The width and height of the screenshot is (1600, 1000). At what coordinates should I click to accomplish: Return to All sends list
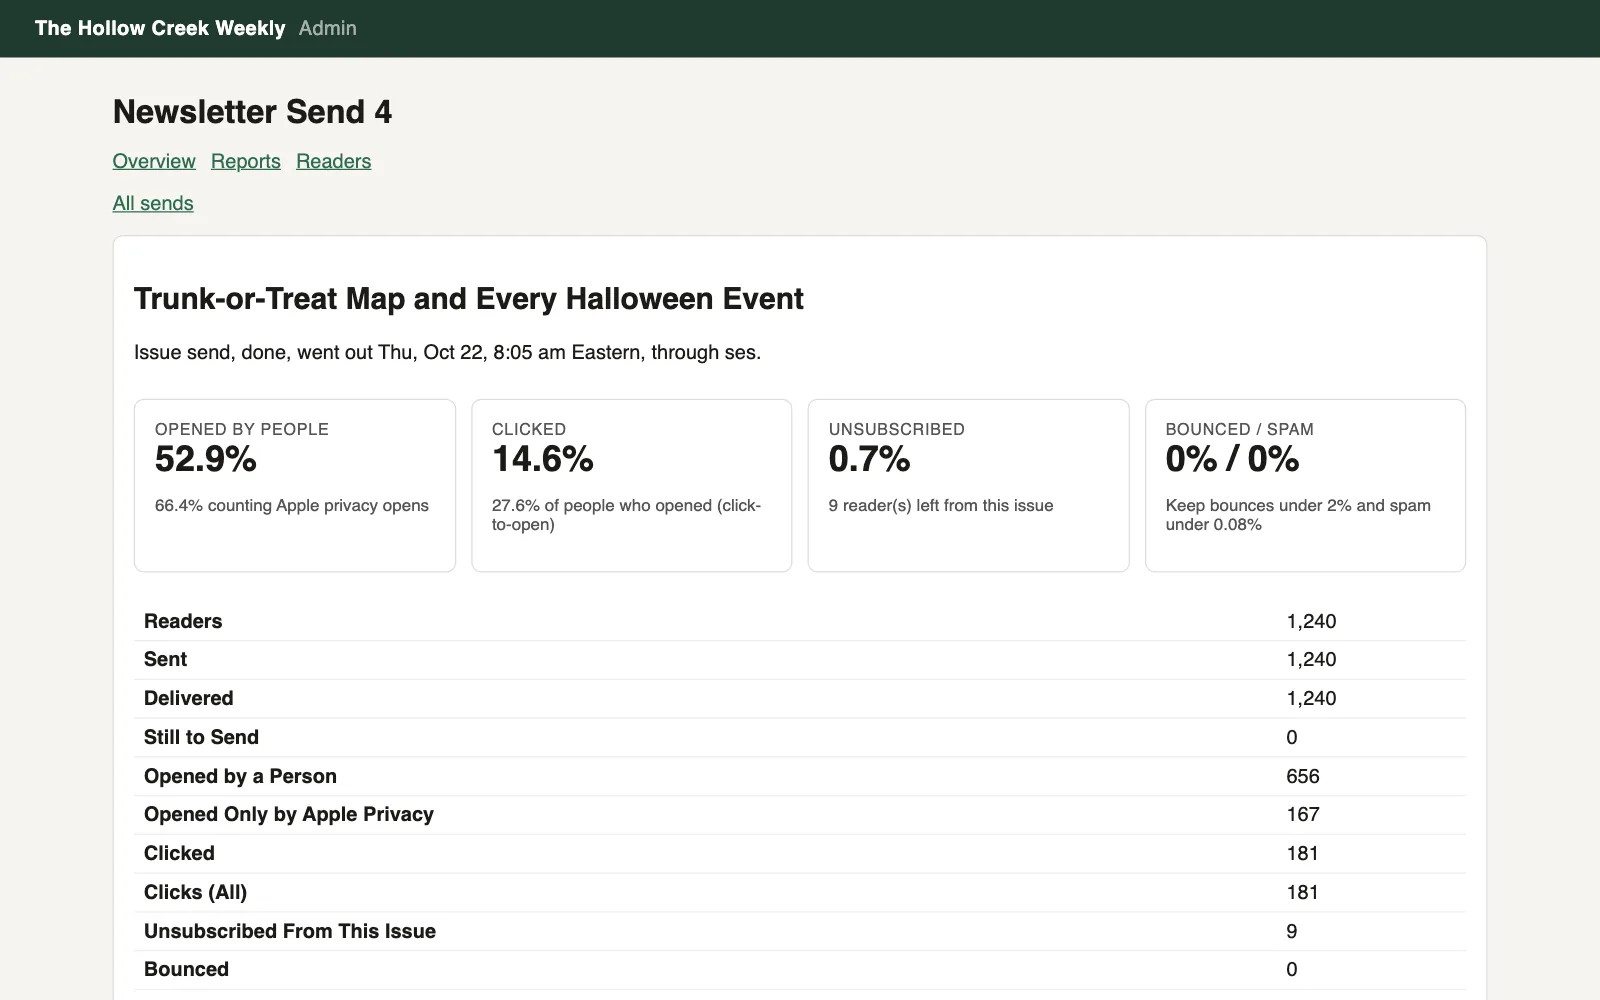tap(153, 203)
